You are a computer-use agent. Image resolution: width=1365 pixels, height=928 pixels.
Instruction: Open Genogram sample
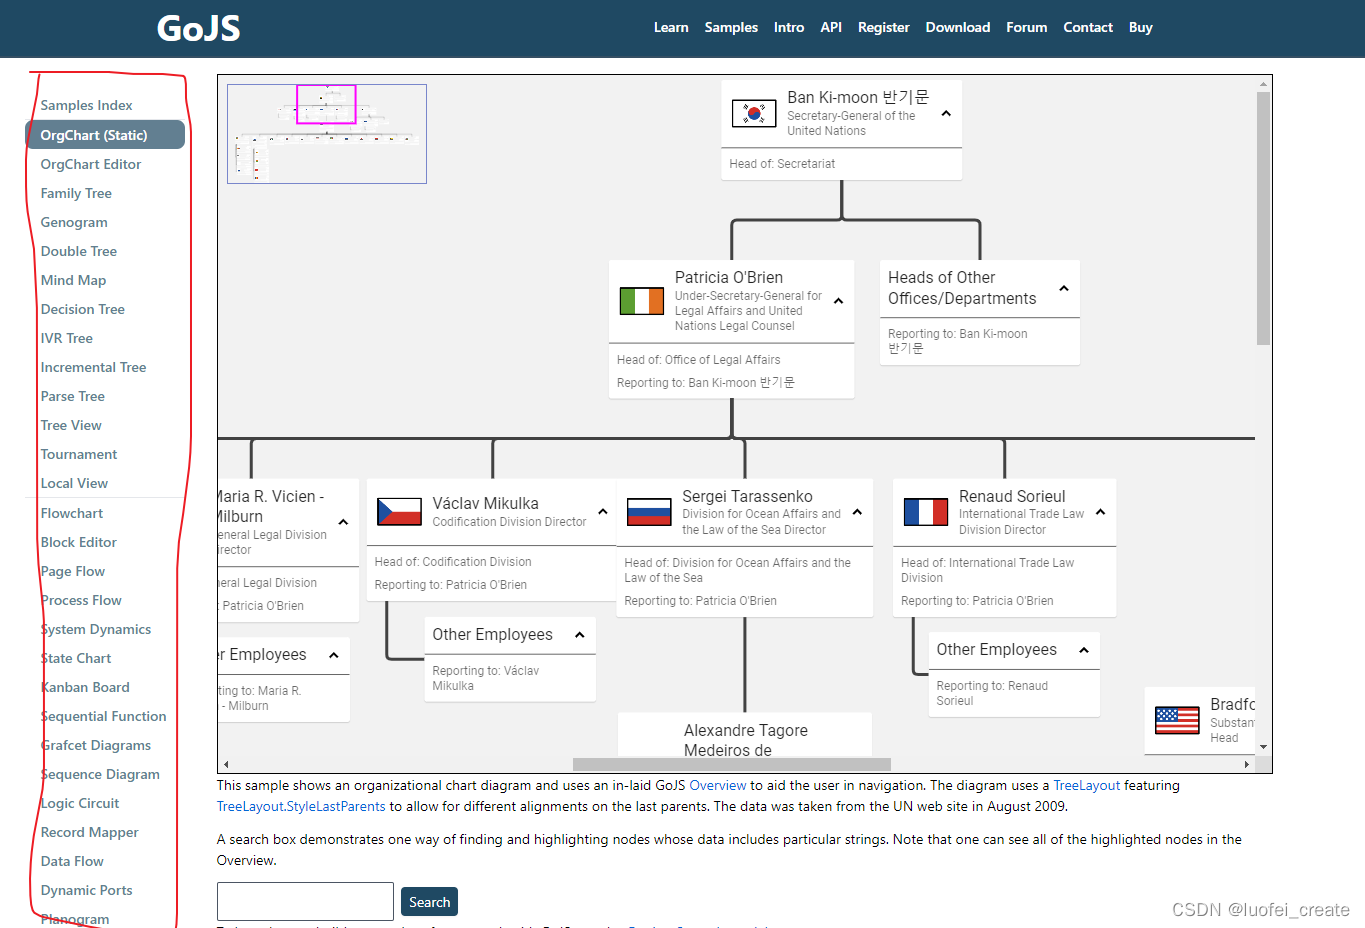[74, 222]
